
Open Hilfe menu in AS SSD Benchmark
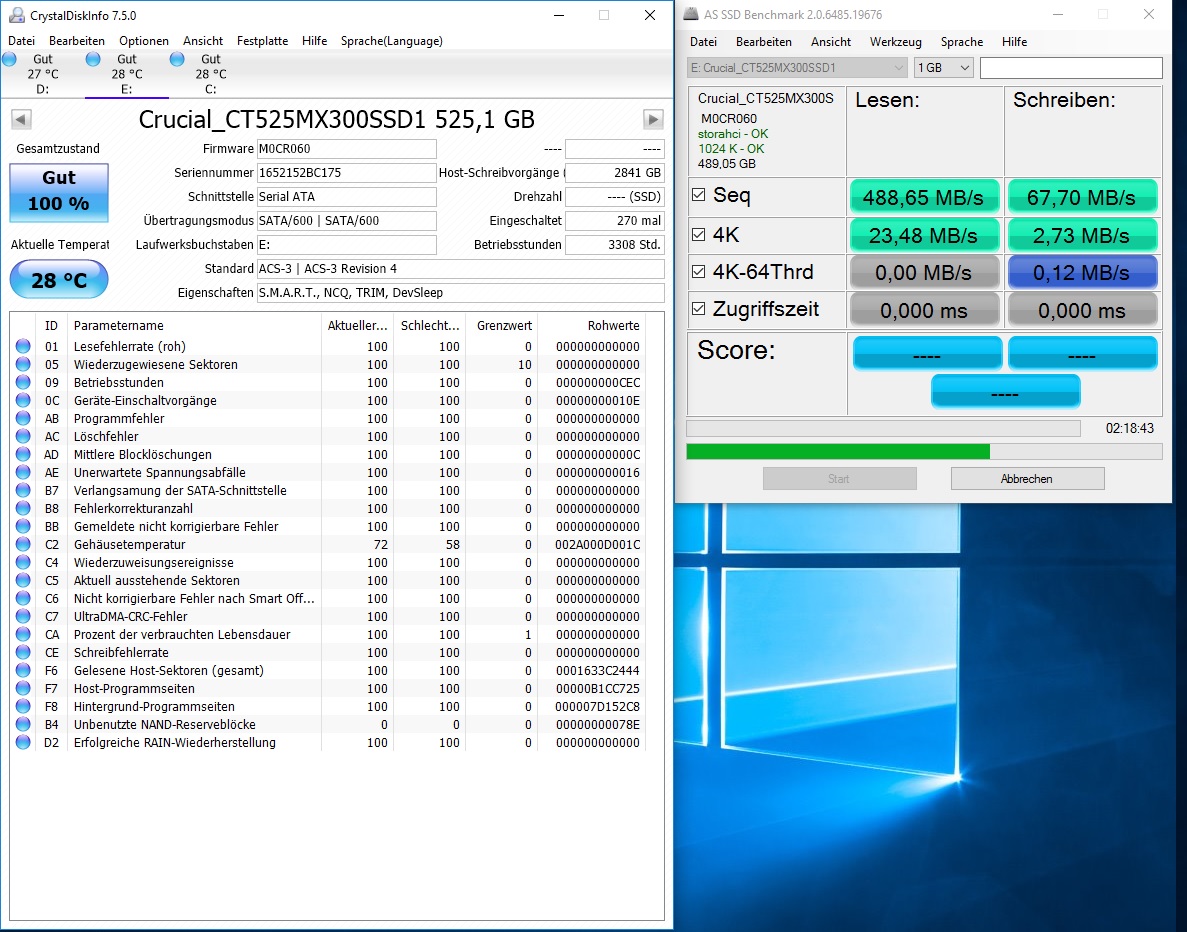click(x=1014, y=42)
